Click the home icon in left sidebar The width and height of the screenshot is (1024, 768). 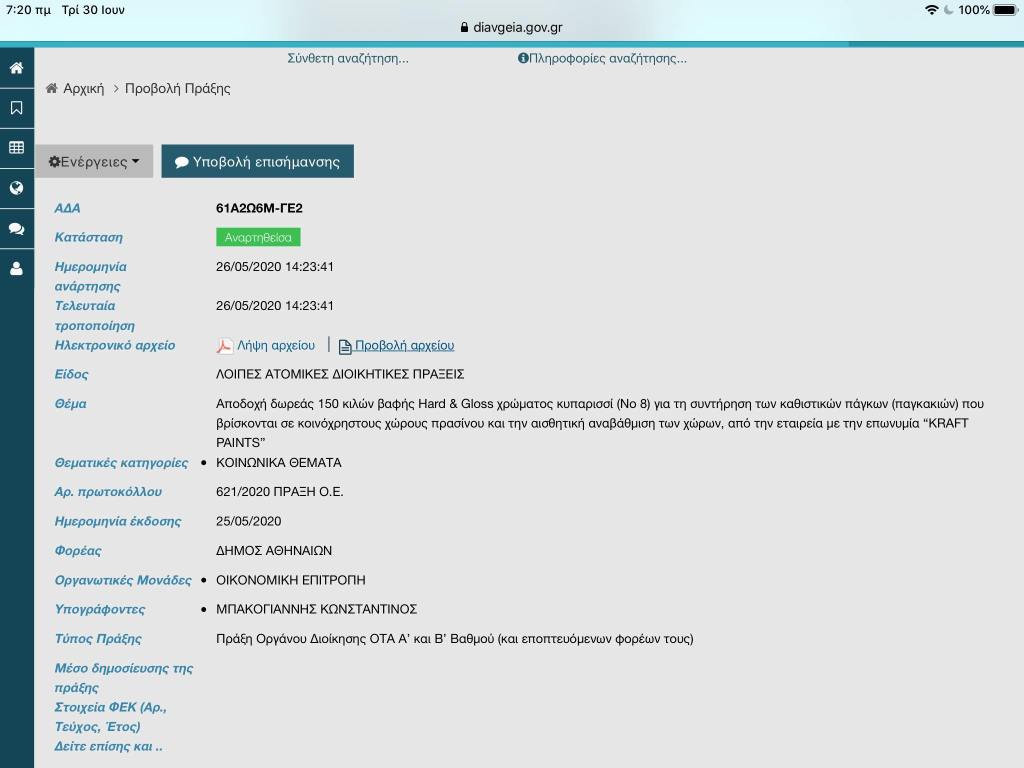tap(16, 68)
